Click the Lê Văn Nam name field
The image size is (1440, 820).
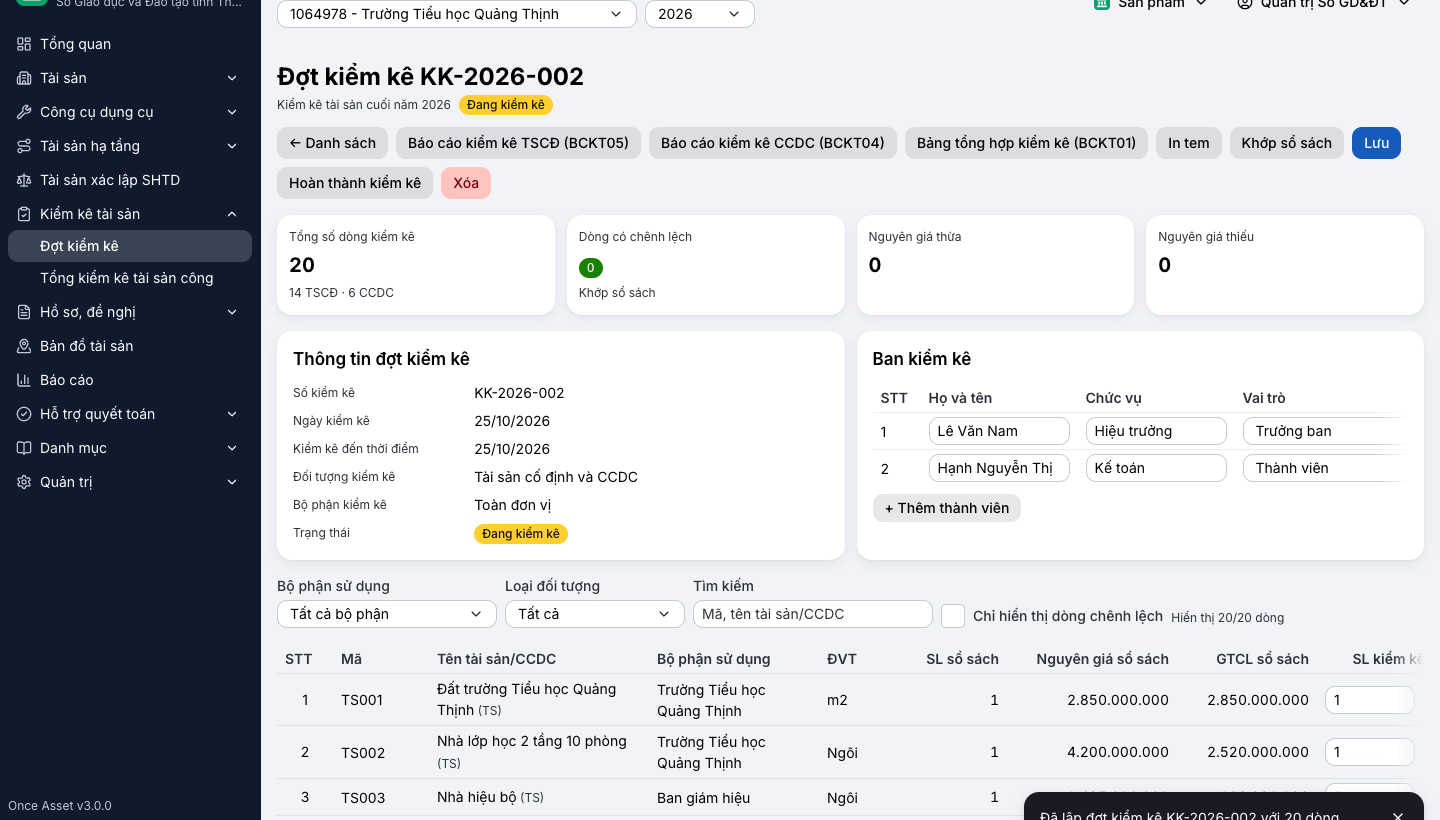coord(999,431)
